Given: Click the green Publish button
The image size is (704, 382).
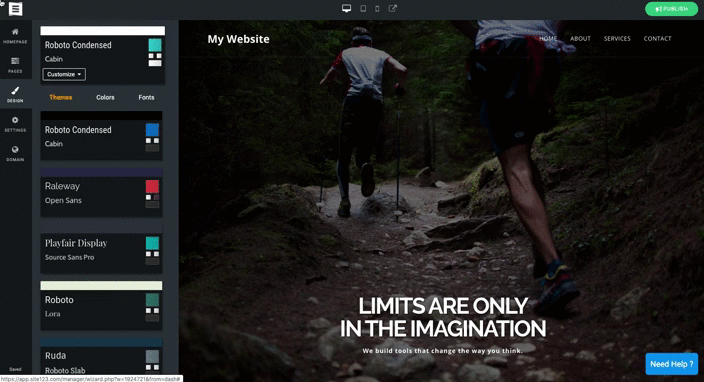Looking at the screenshot, I should pyautogui.click(x=671, y=9).
